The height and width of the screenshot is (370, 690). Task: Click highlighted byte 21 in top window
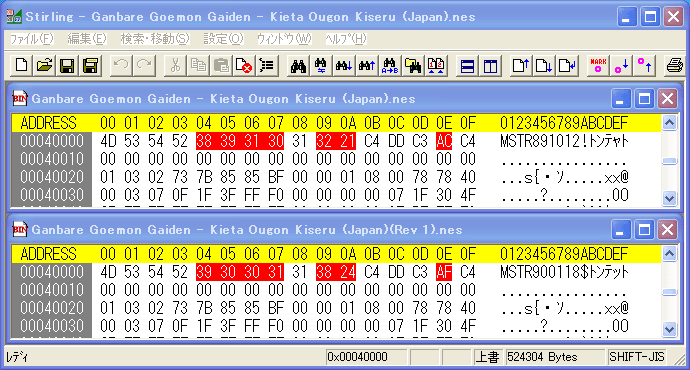(348, 141)
